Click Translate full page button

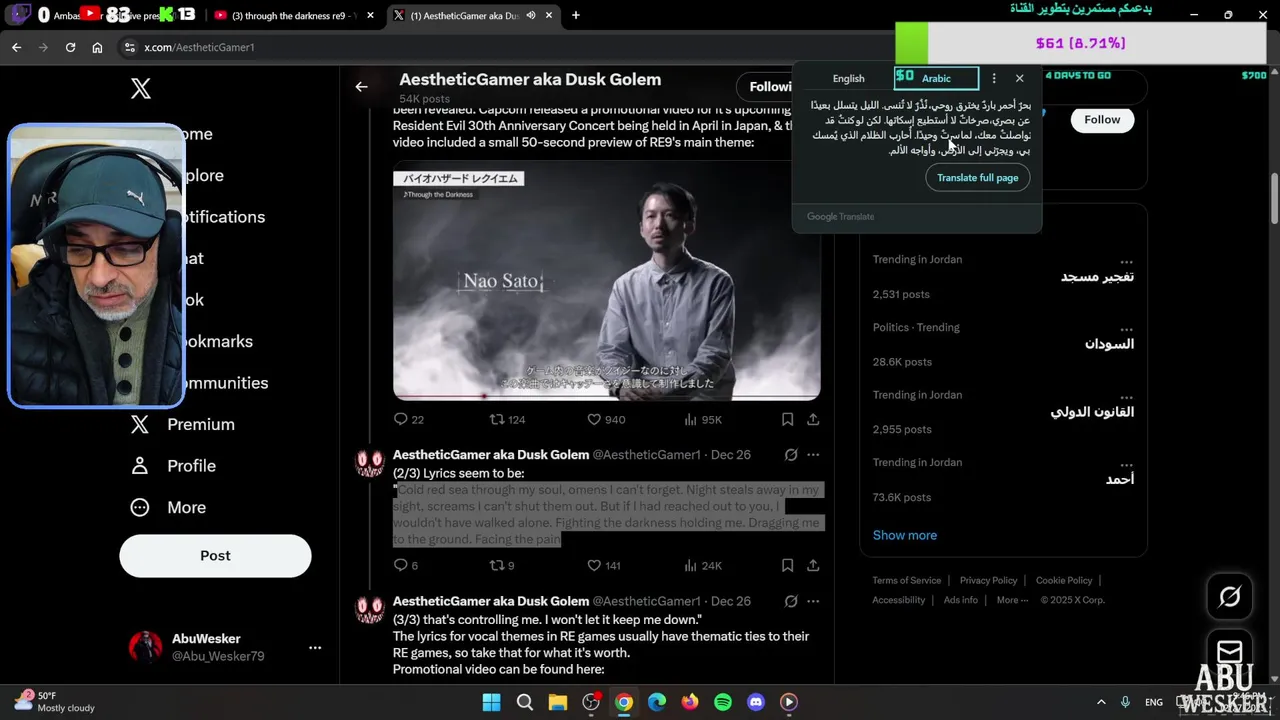pyautogui.click(x=977, y=177)
